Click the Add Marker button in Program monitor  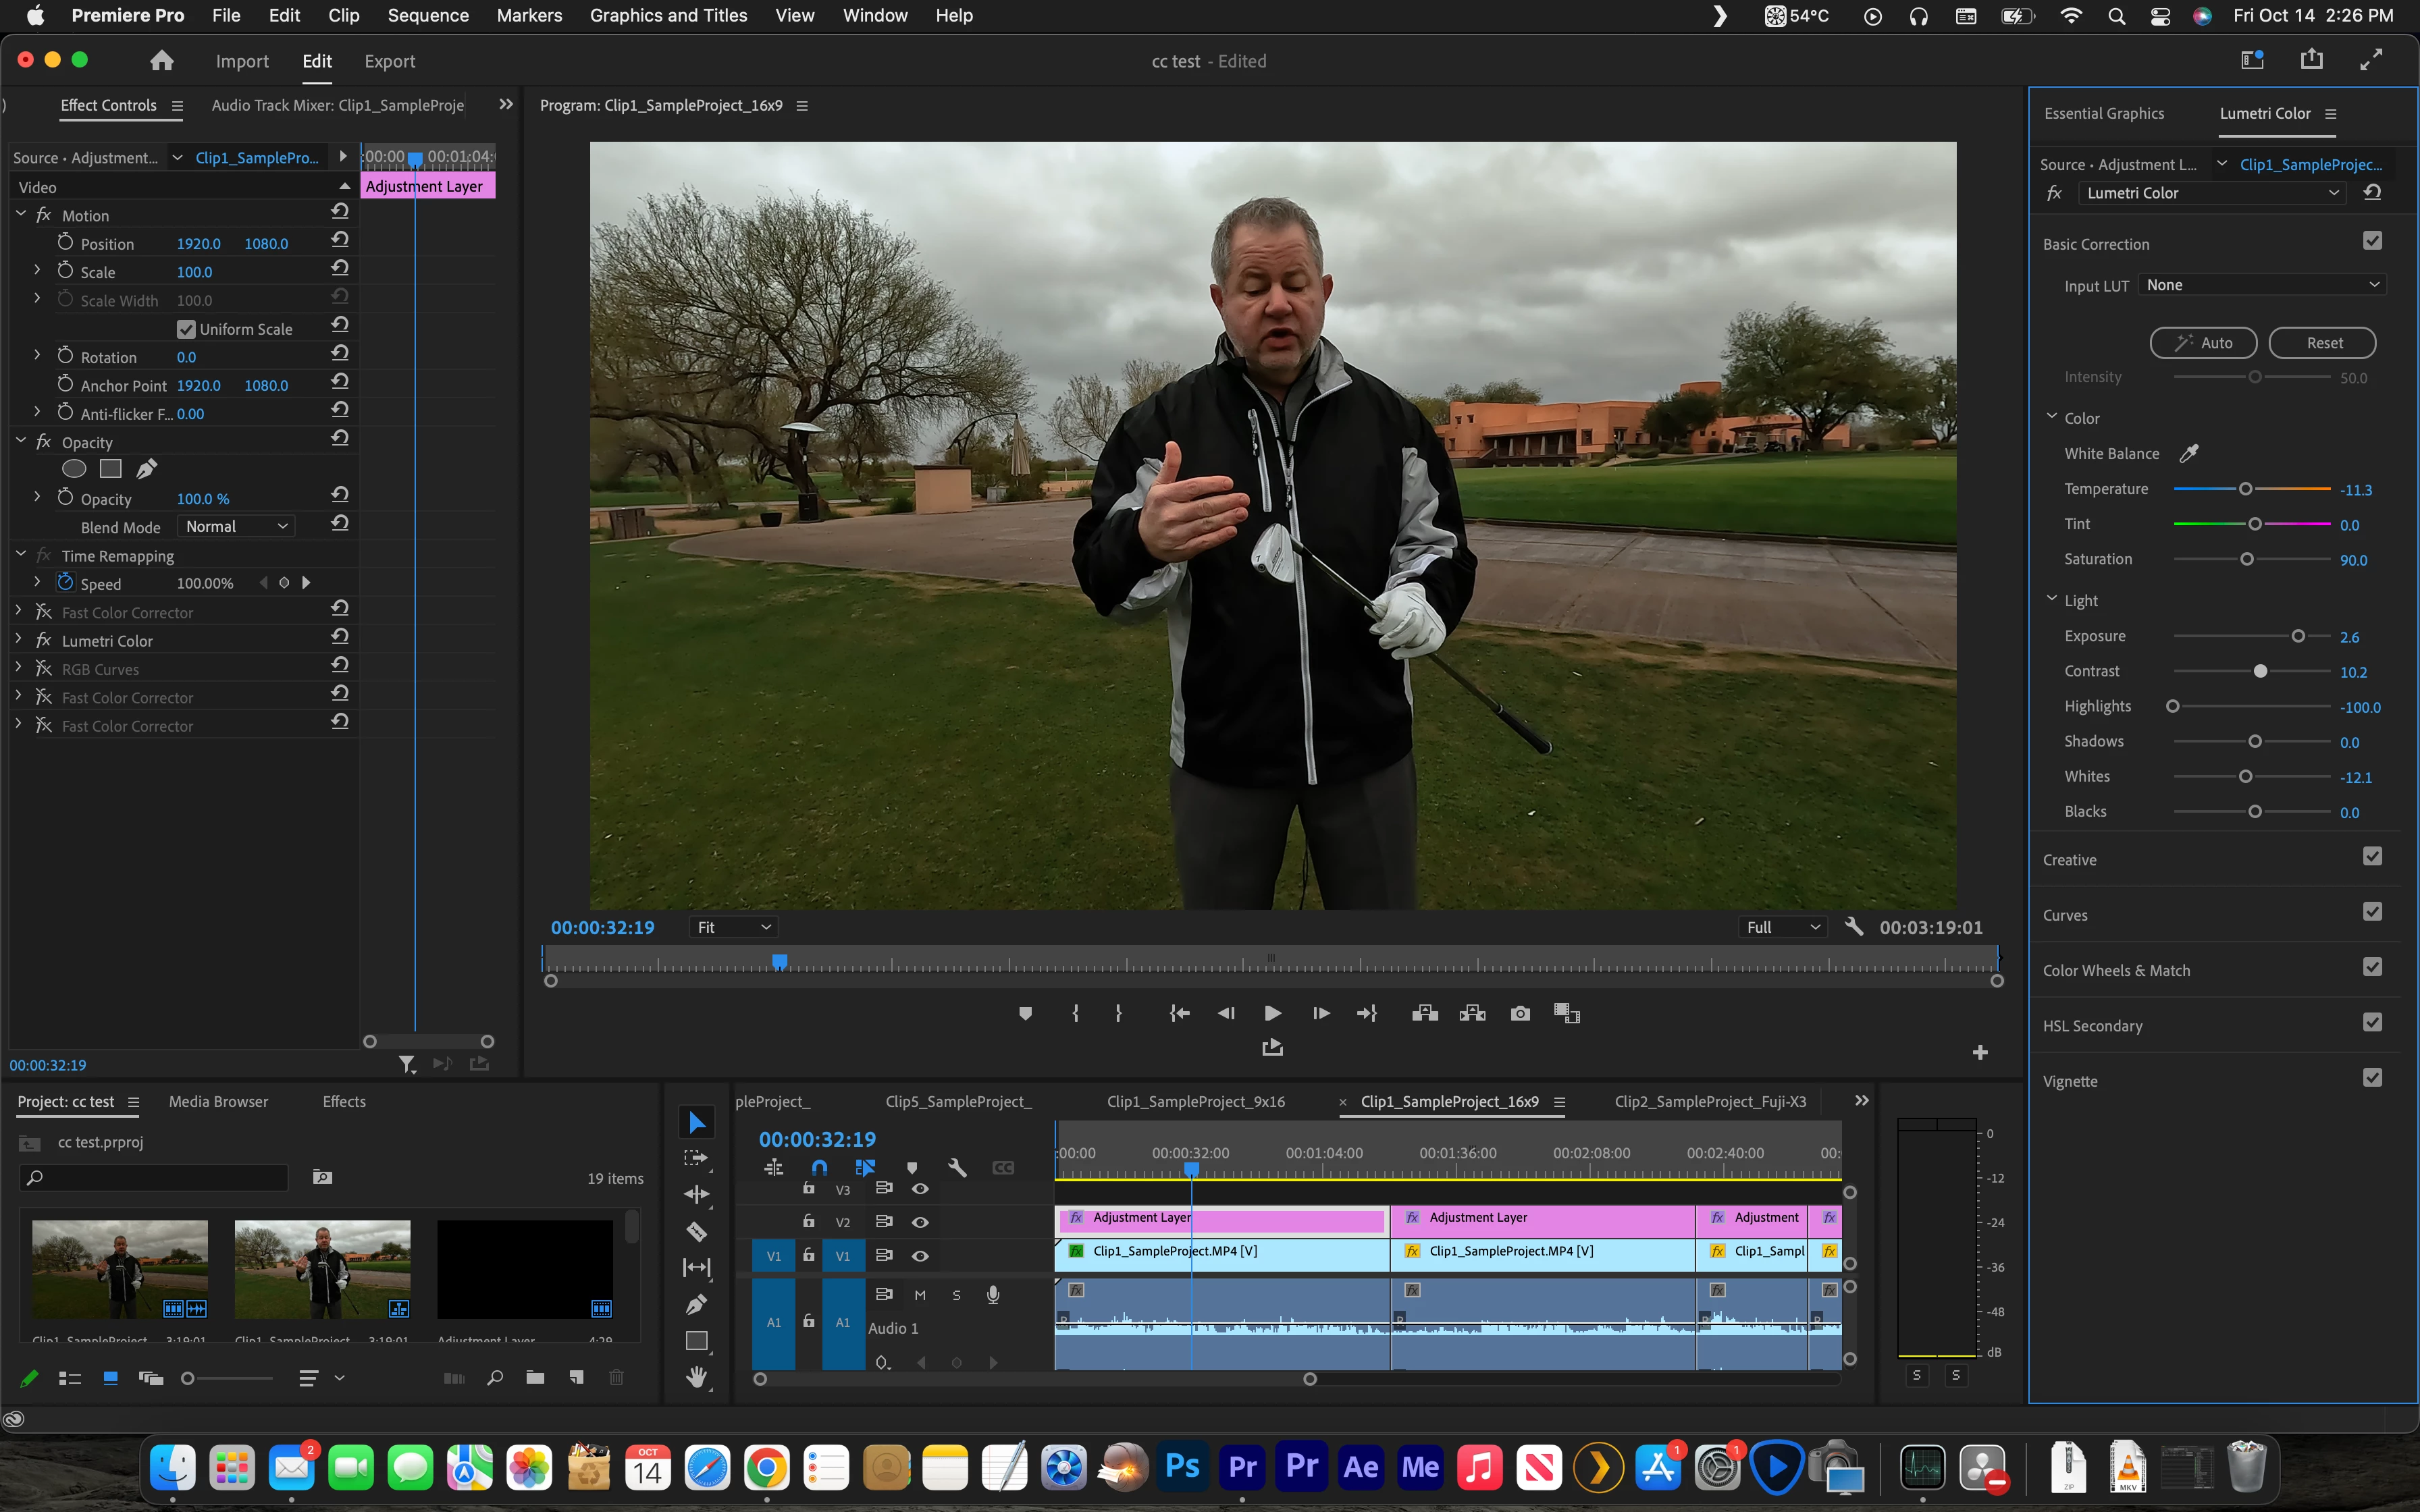click(1025, 1013)
